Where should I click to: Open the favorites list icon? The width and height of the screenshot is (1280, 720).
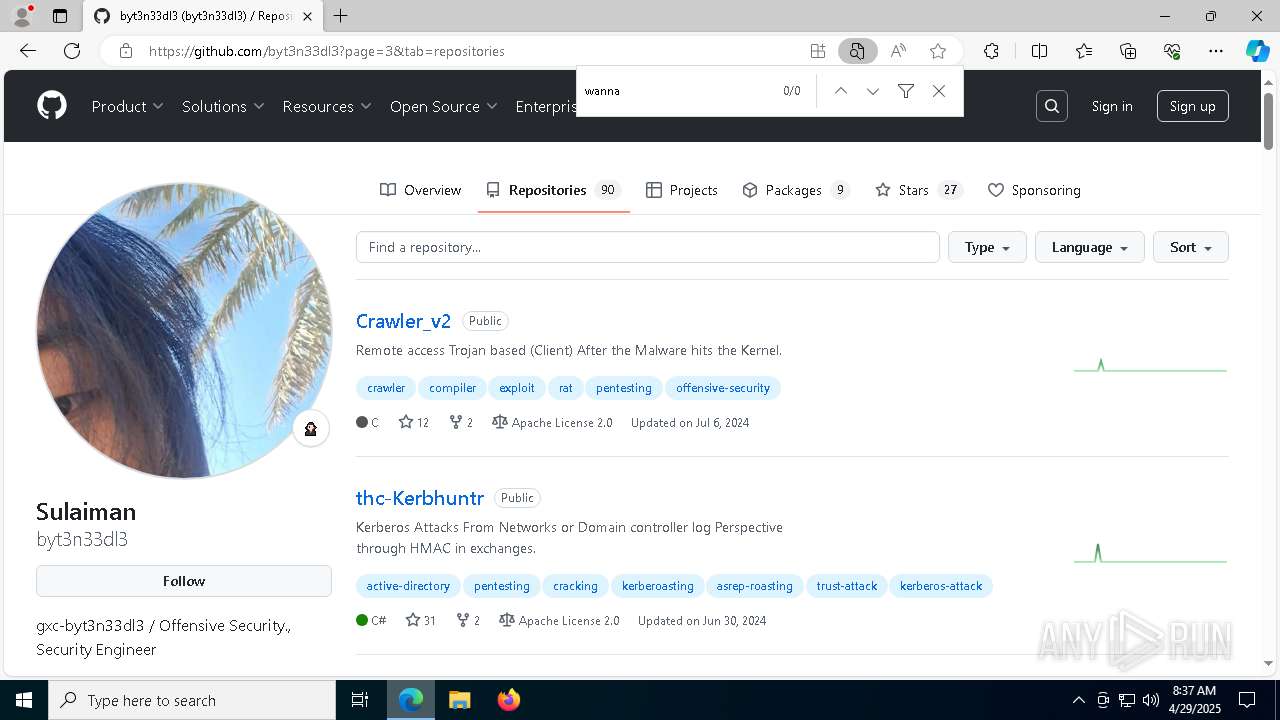(x=1084, y=51)
